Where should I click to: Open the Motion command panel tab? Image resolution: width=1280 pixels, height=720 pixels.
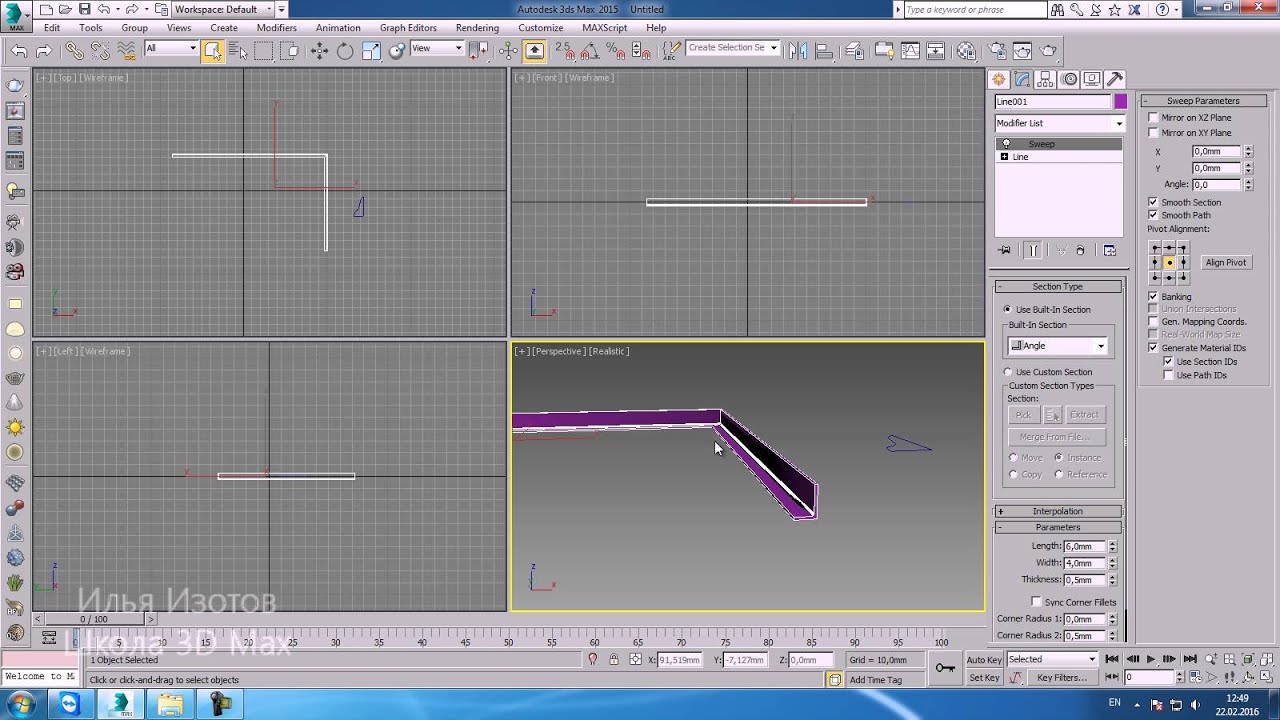1069,80
